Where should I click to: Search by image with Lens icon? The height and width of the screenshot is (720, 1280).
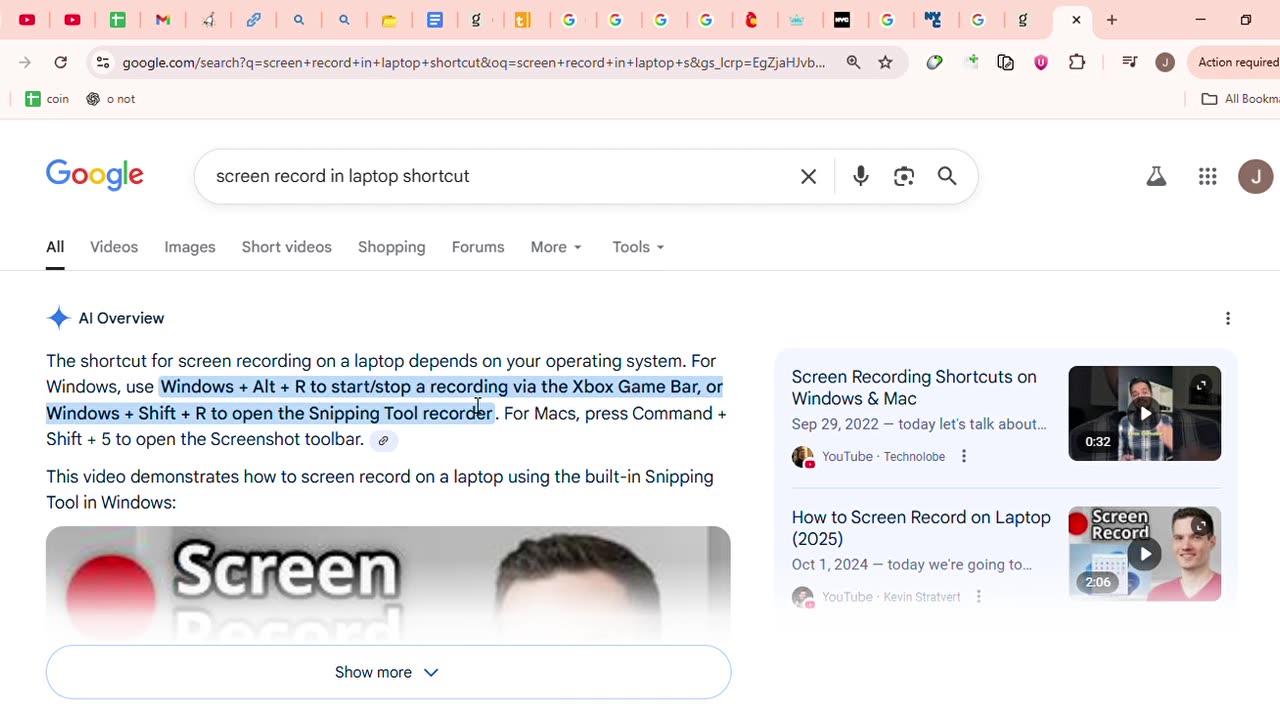[904, 177]
